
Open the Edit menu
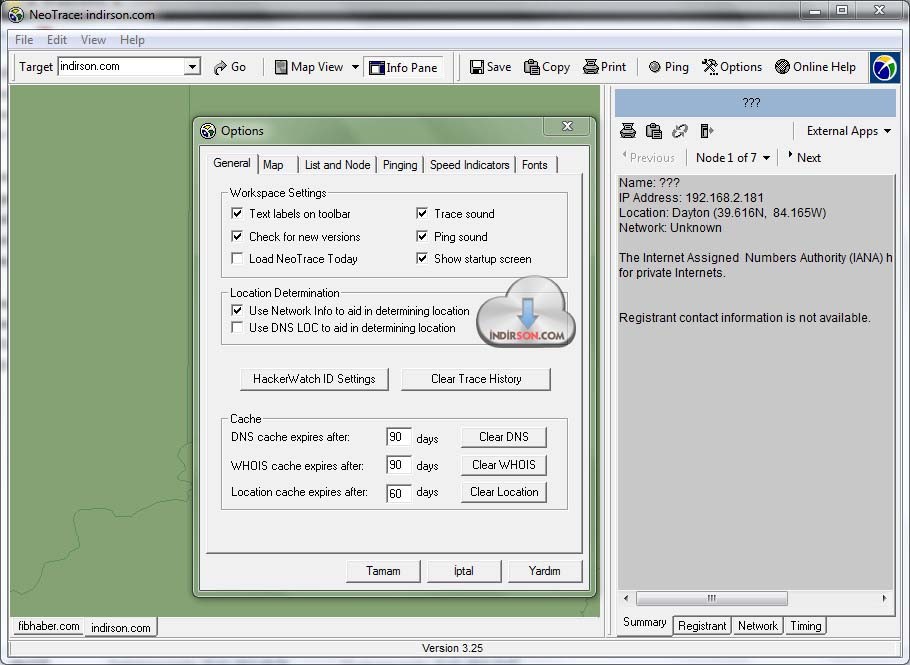[x=57, y=40]
